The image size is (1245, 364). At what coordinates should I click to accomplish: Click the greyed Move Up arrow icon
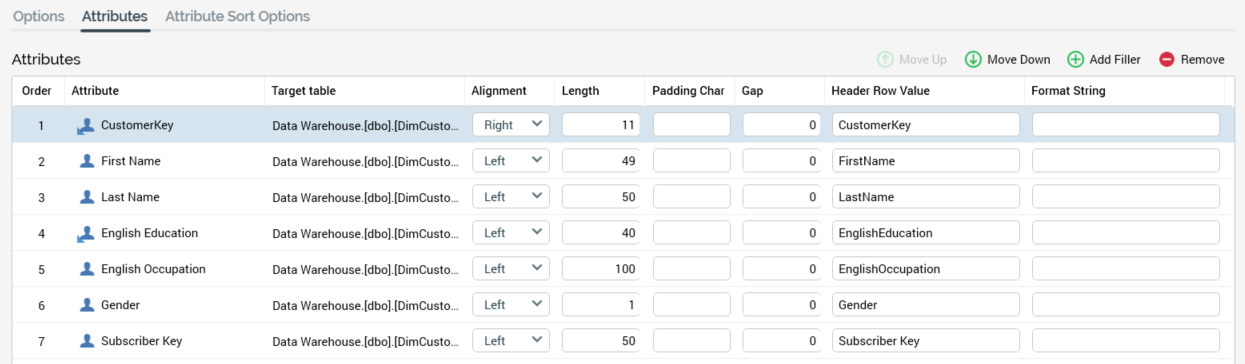tap(884, 59)
